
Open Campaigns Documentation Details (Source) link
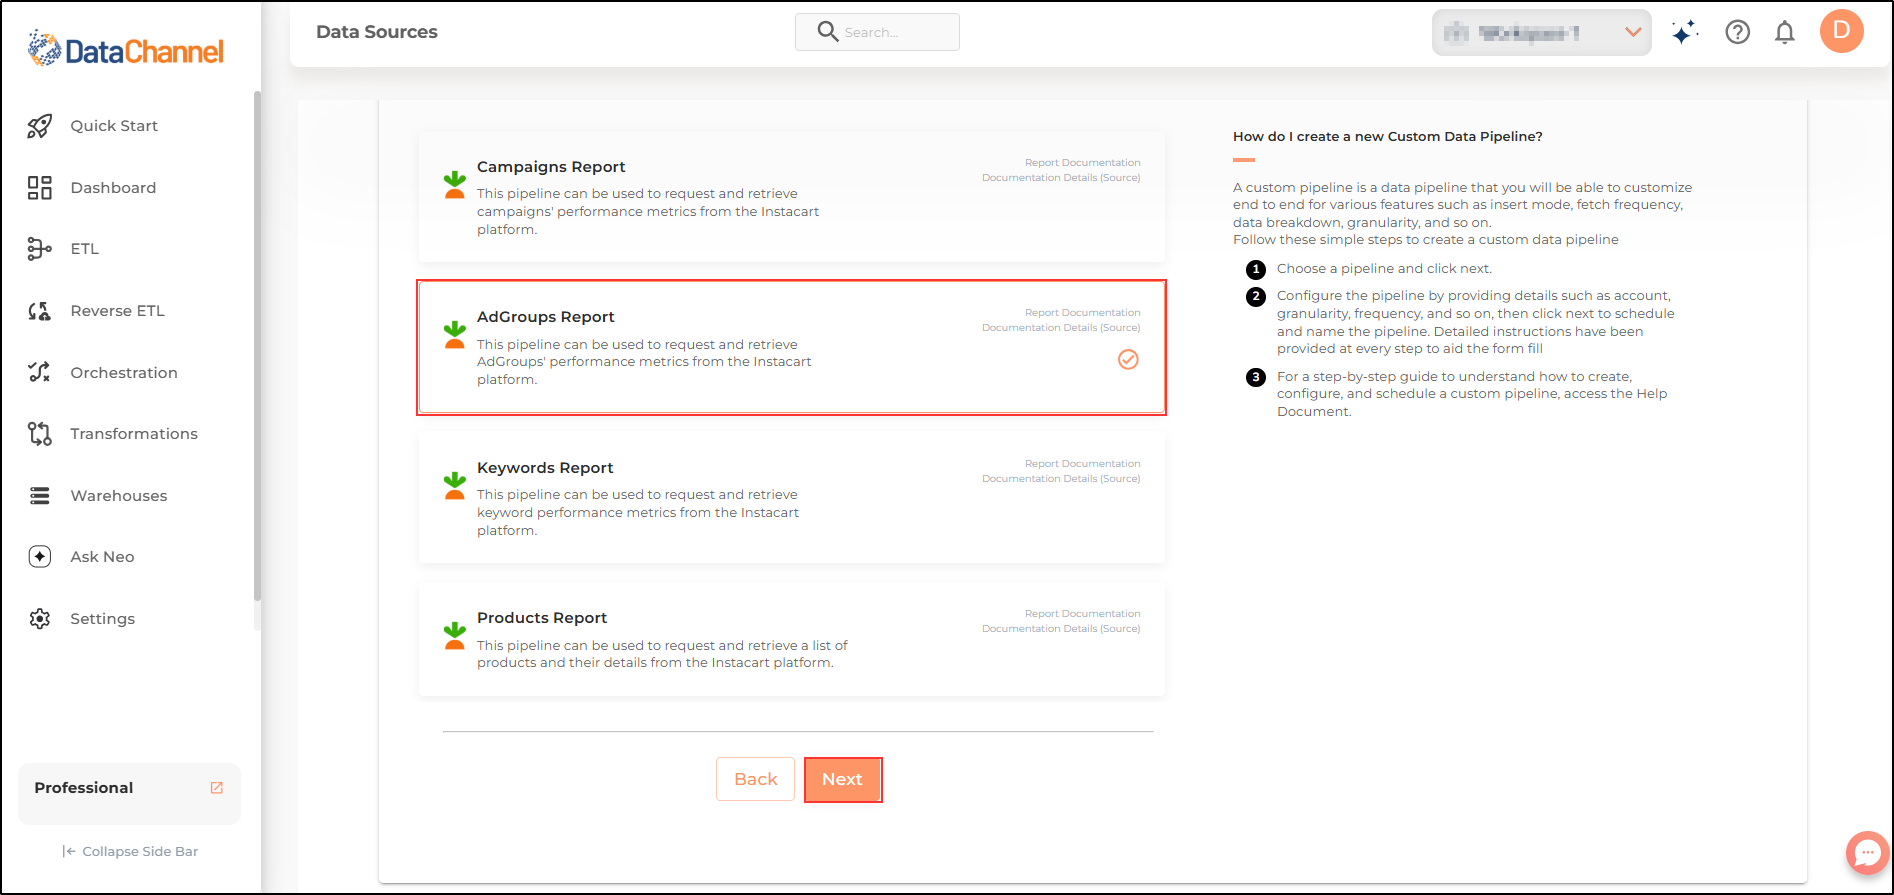pyautogui.click(x=1061, y=177)
